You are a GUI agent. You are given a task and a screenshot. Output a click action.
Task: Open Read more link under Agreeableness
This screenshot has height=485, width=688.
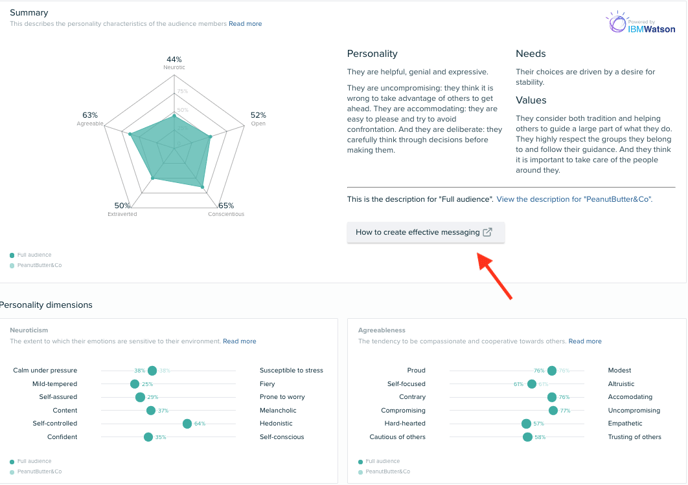tap(585, 341)
